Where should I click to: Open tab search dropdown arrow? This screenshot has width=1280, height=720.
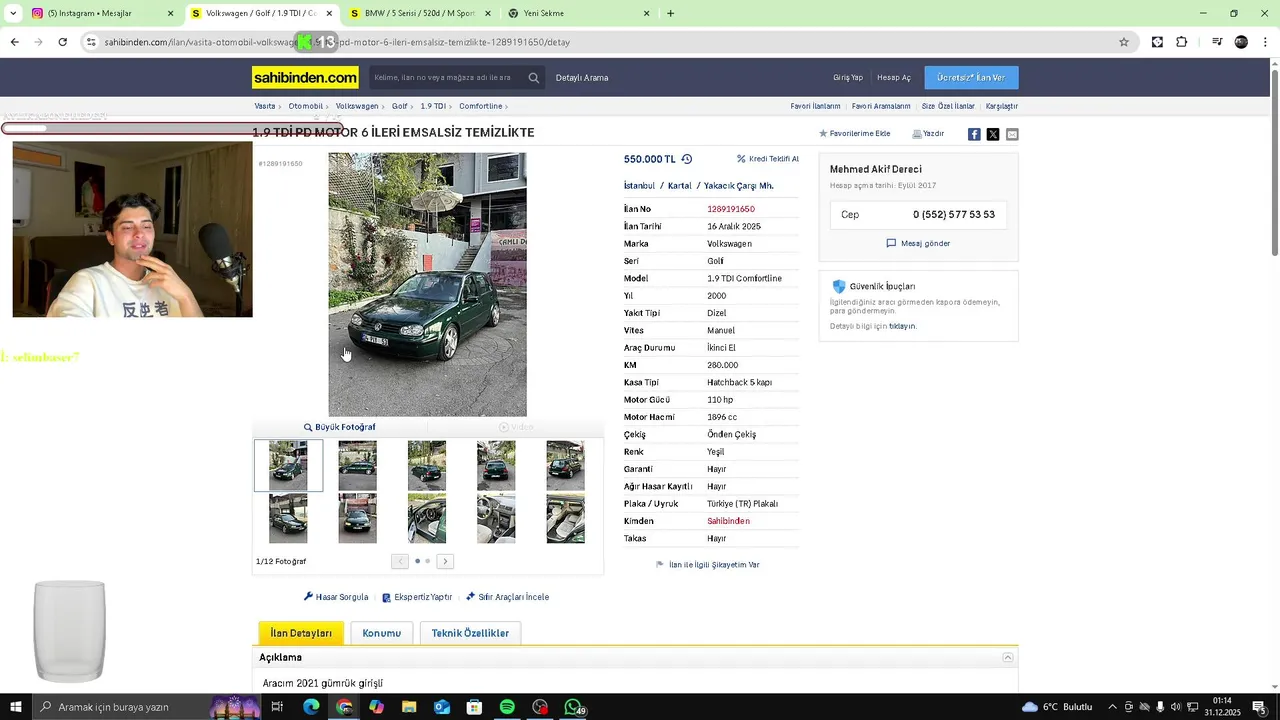13,13
